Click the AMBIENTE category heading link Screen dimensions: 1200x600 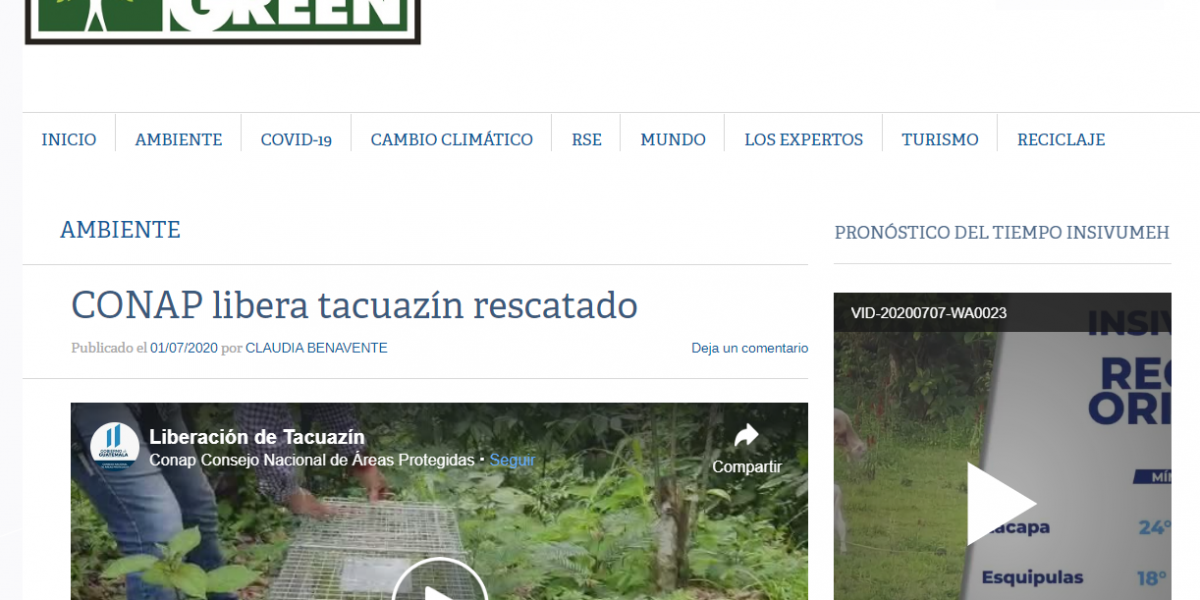(x=120, y=230)
